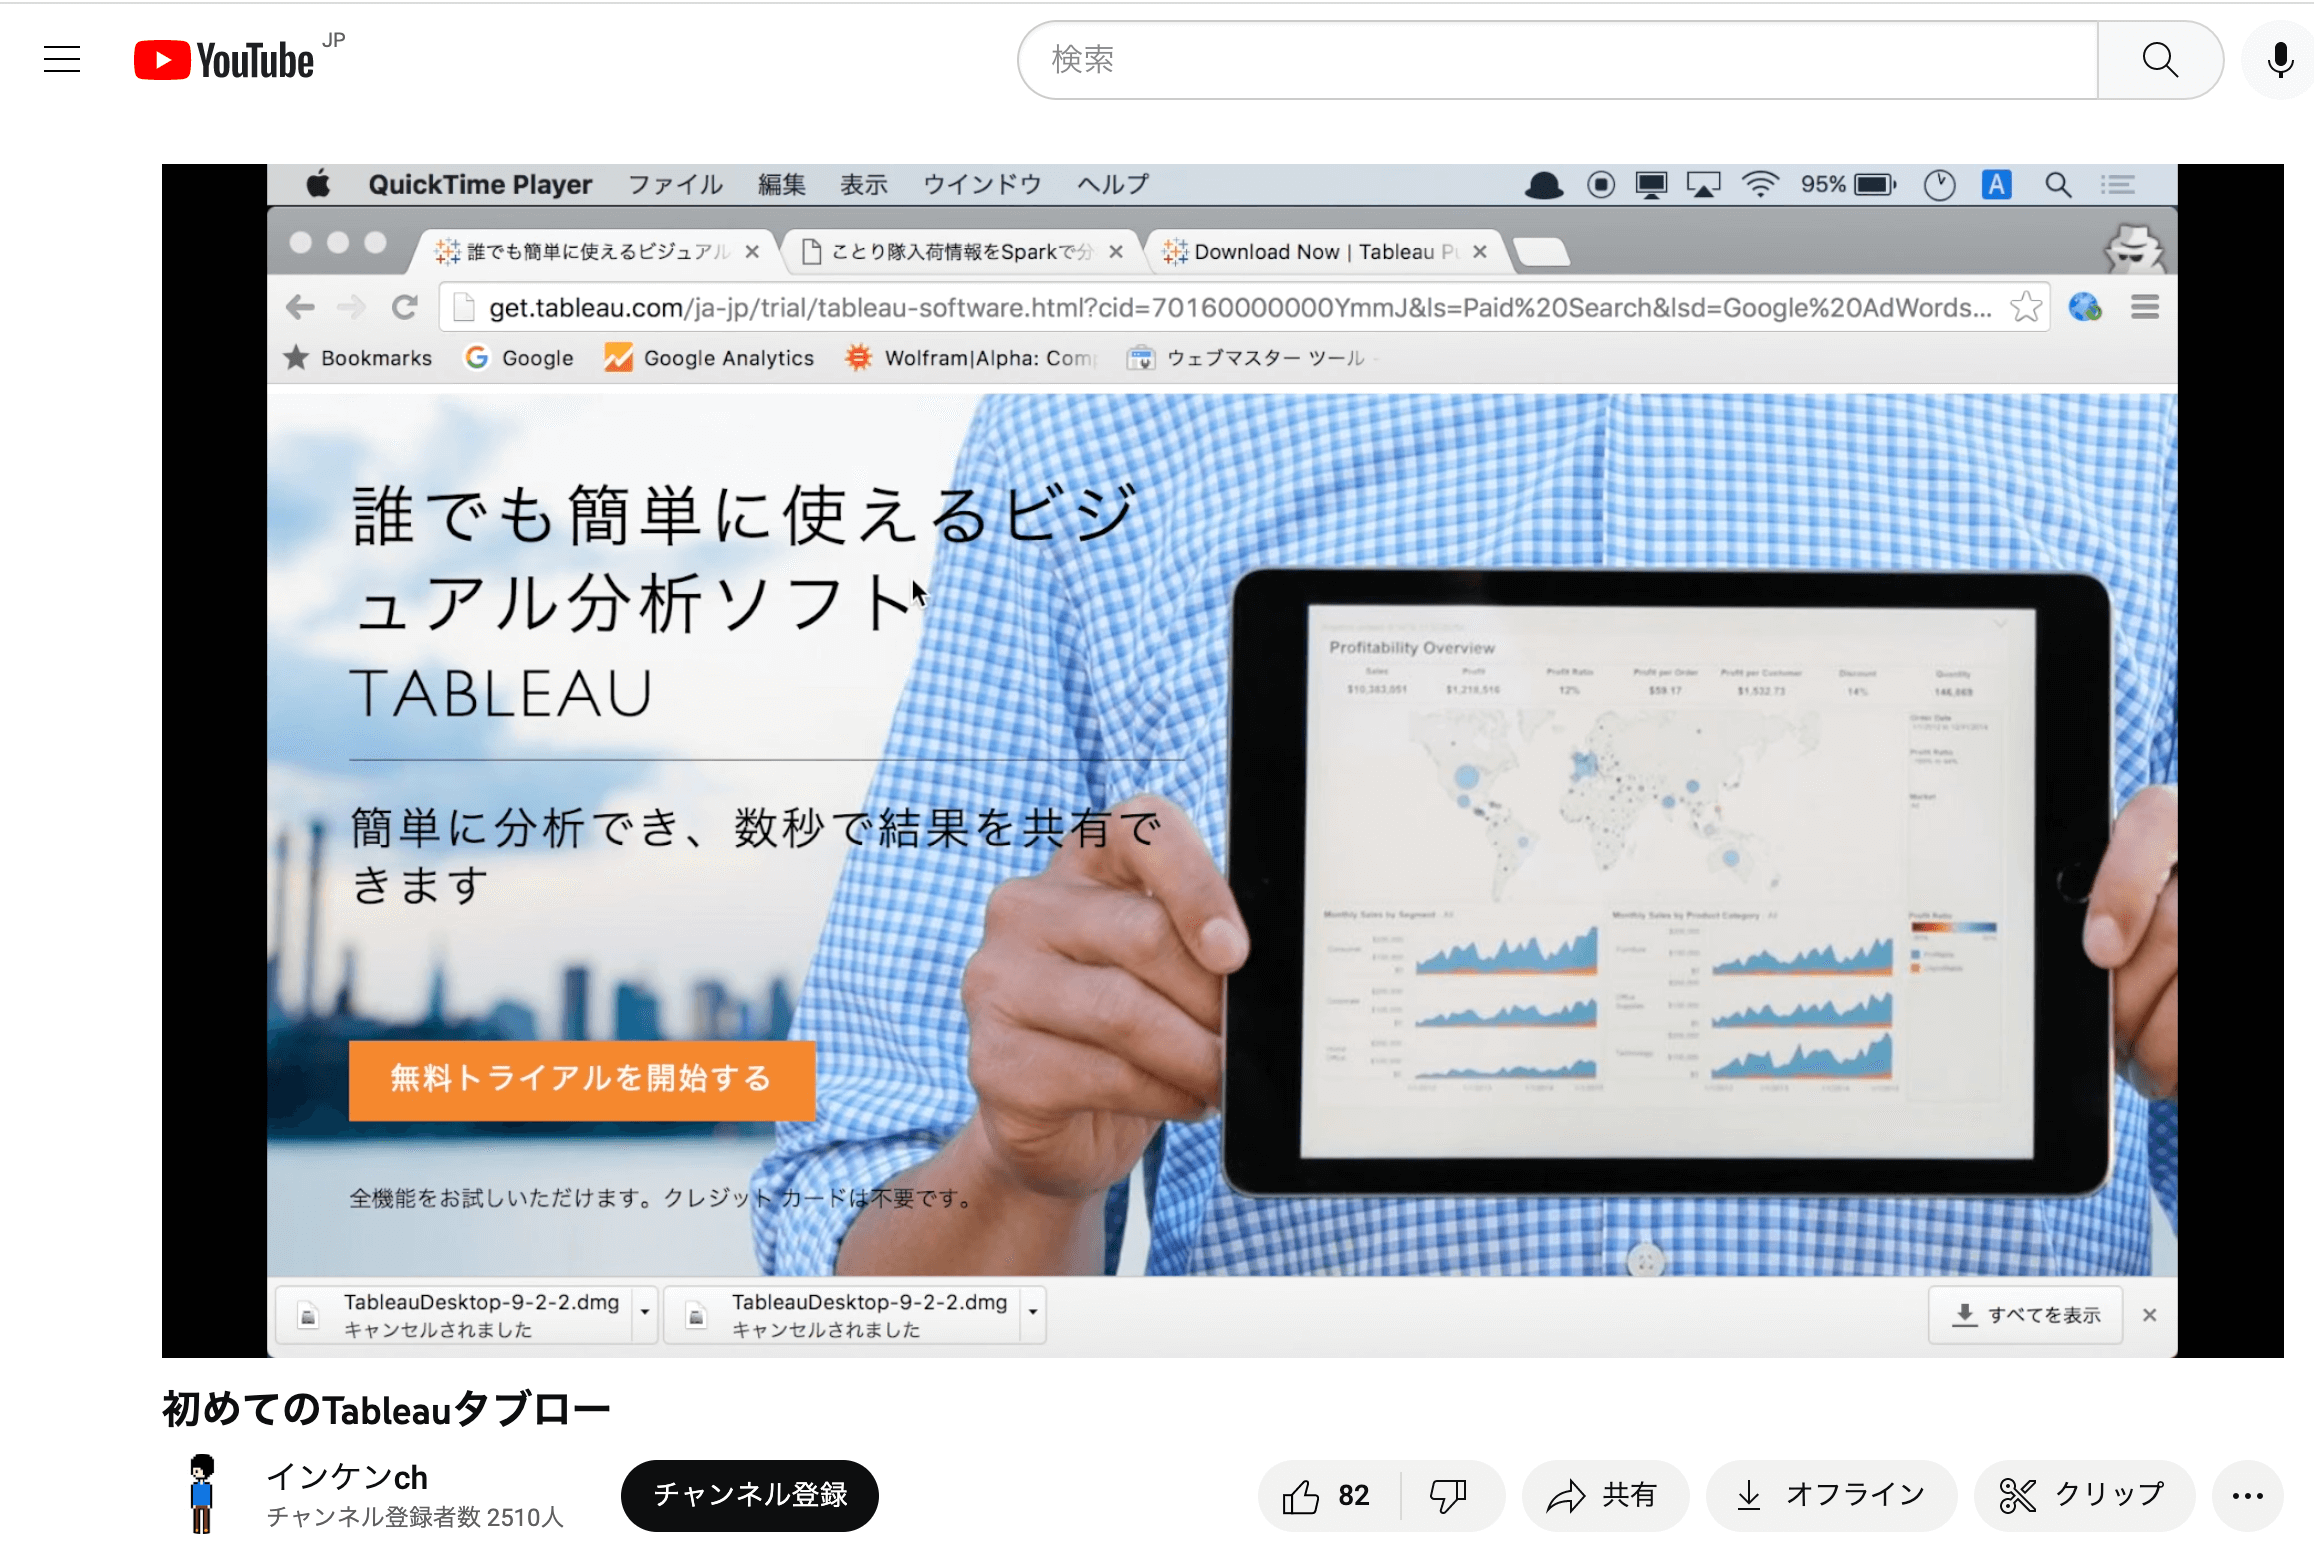
Task: Click 無料トライアルを開始する orange button
Action: click(x=582, y=1080)
